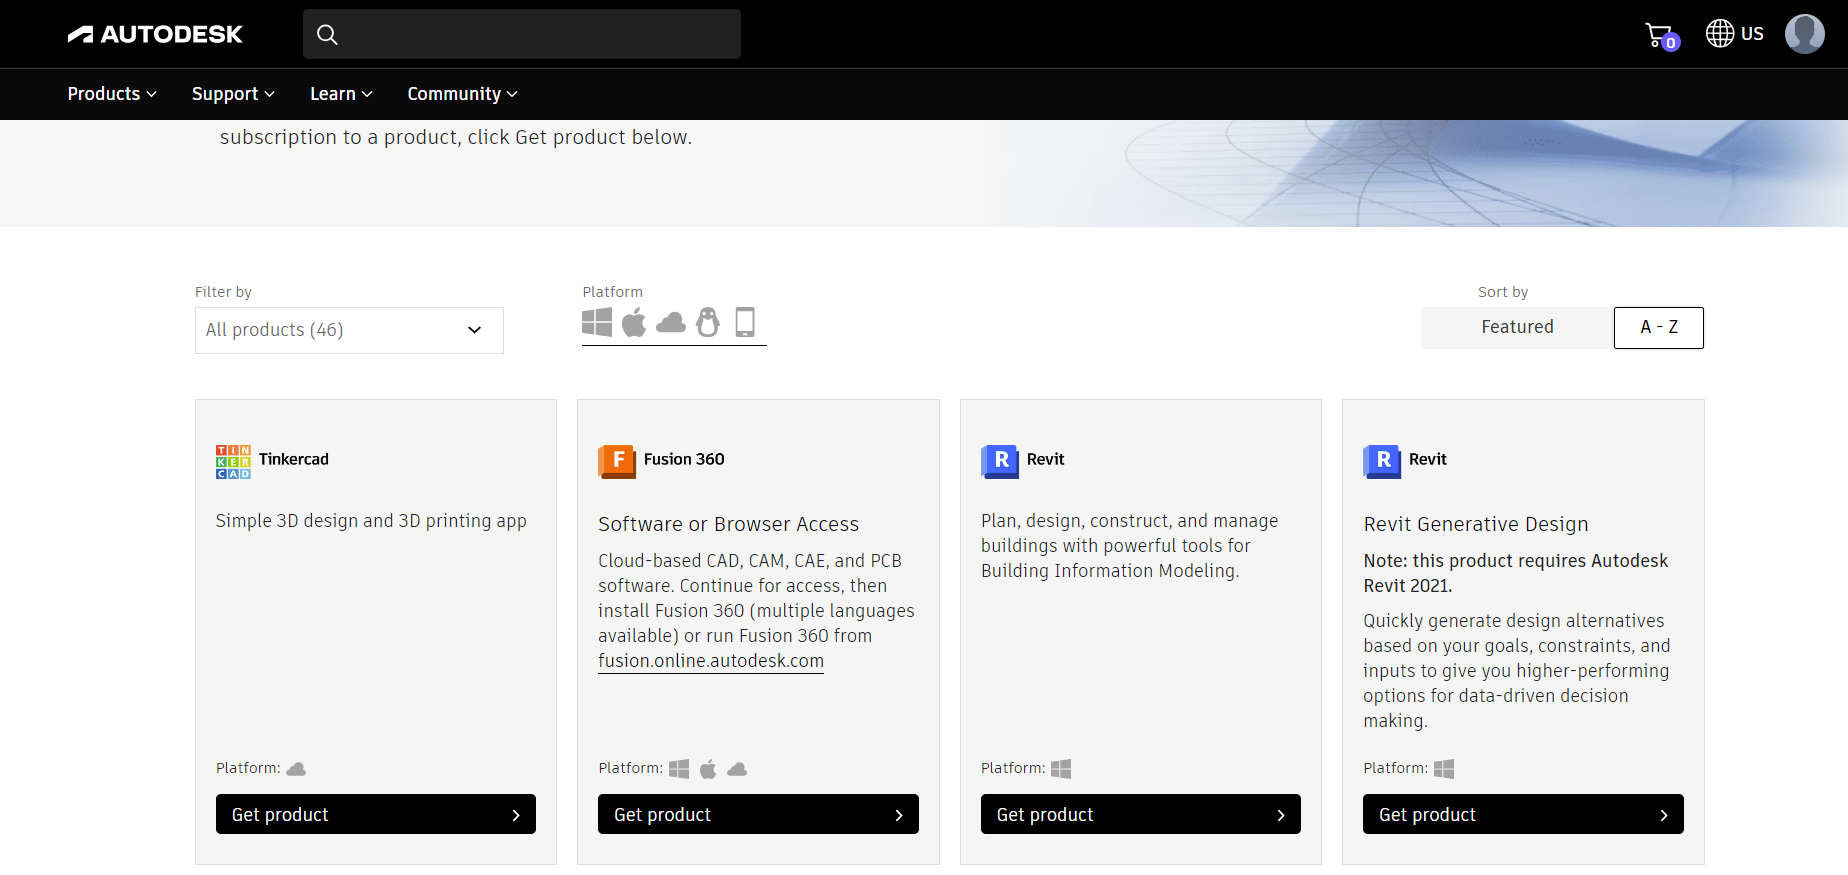This screenshot has height=875, width=1848.
Task: Click the Tinkercad logo icon
Action: (x=233, y=461)
